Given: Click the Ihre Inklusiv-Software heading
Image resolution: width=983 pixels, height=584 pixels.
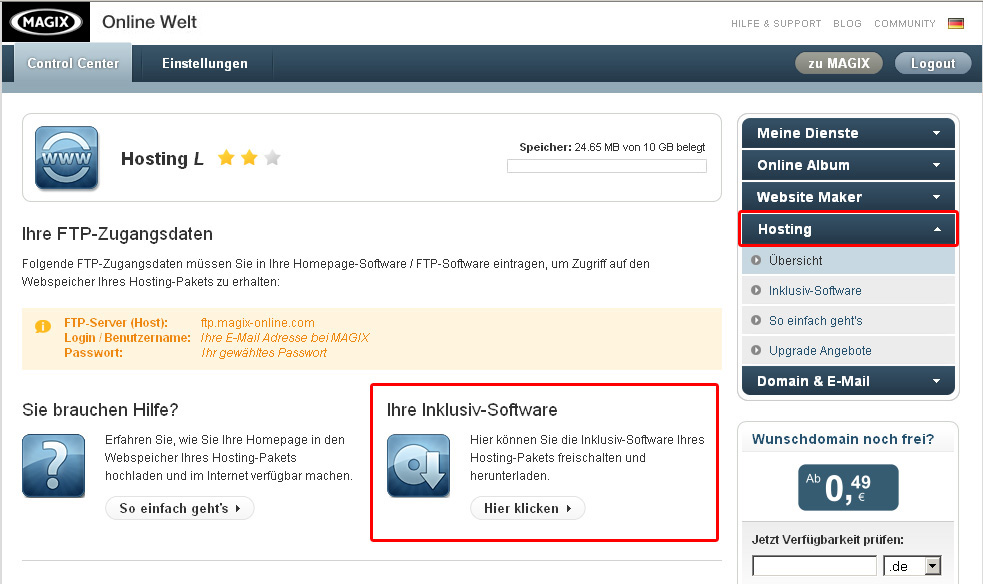Looking at the screenshot, I should tap(472, 410).
